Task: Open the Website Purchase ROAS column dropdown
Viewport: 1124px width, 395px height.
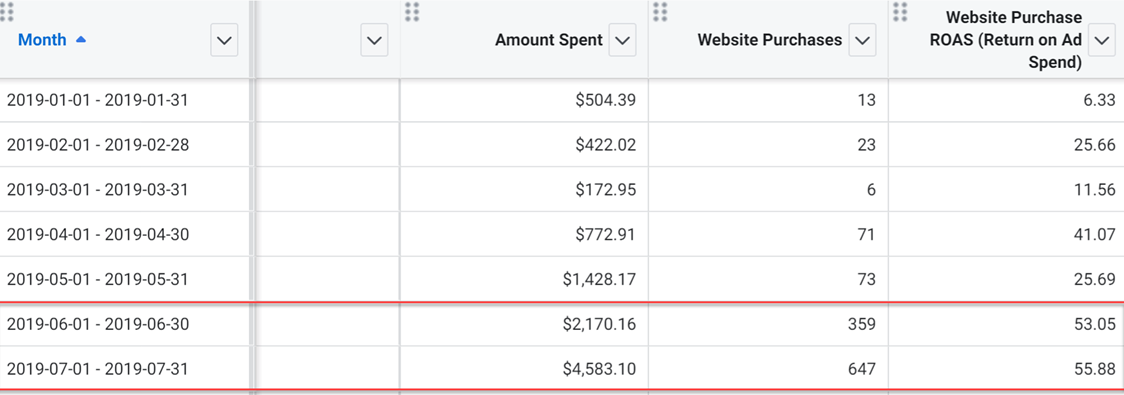Action: [1101, 42]
